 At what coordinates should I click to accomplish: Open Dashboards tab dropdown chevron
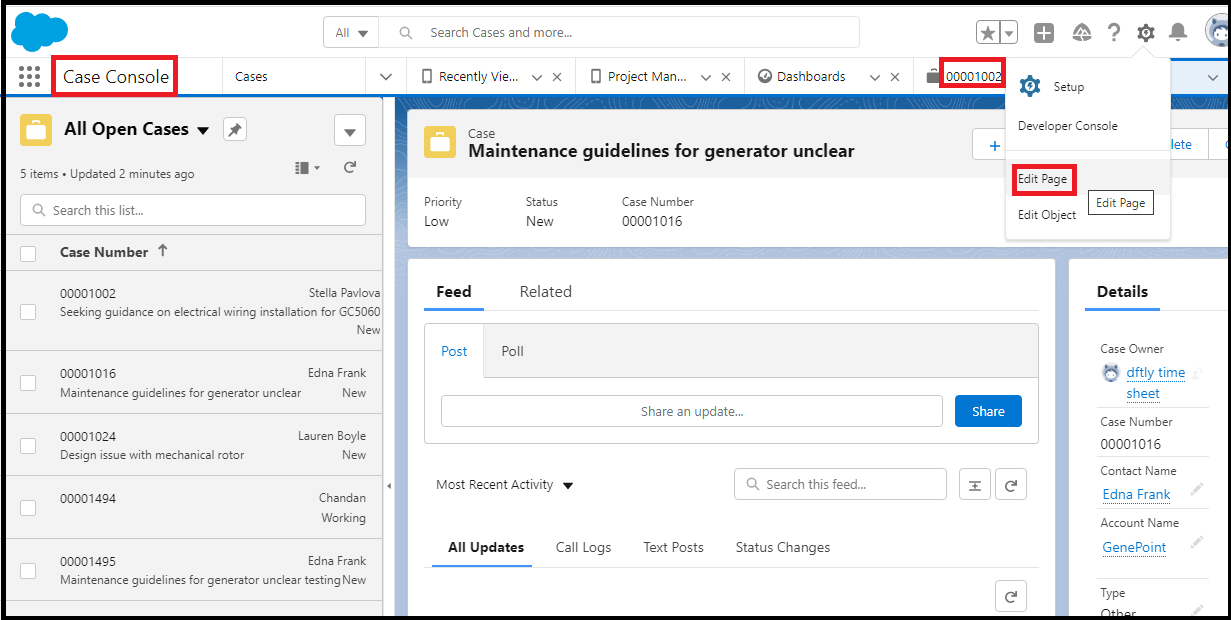point(875,77)
